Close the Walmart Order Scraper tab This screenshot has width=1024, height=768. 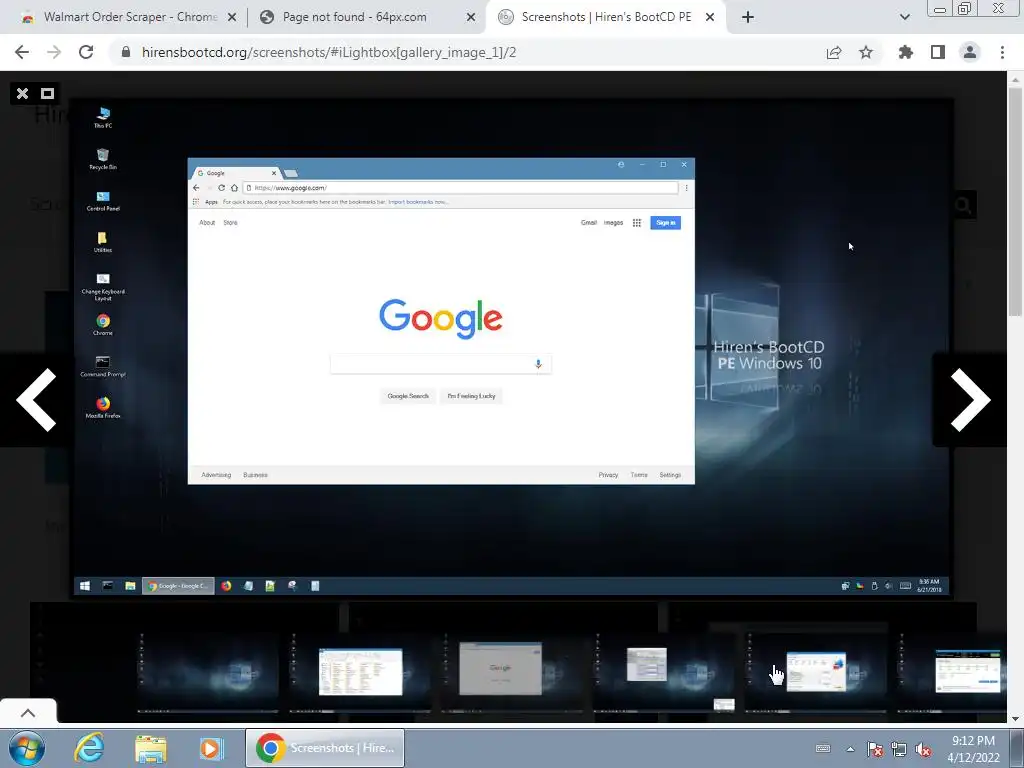coord(232,18)
